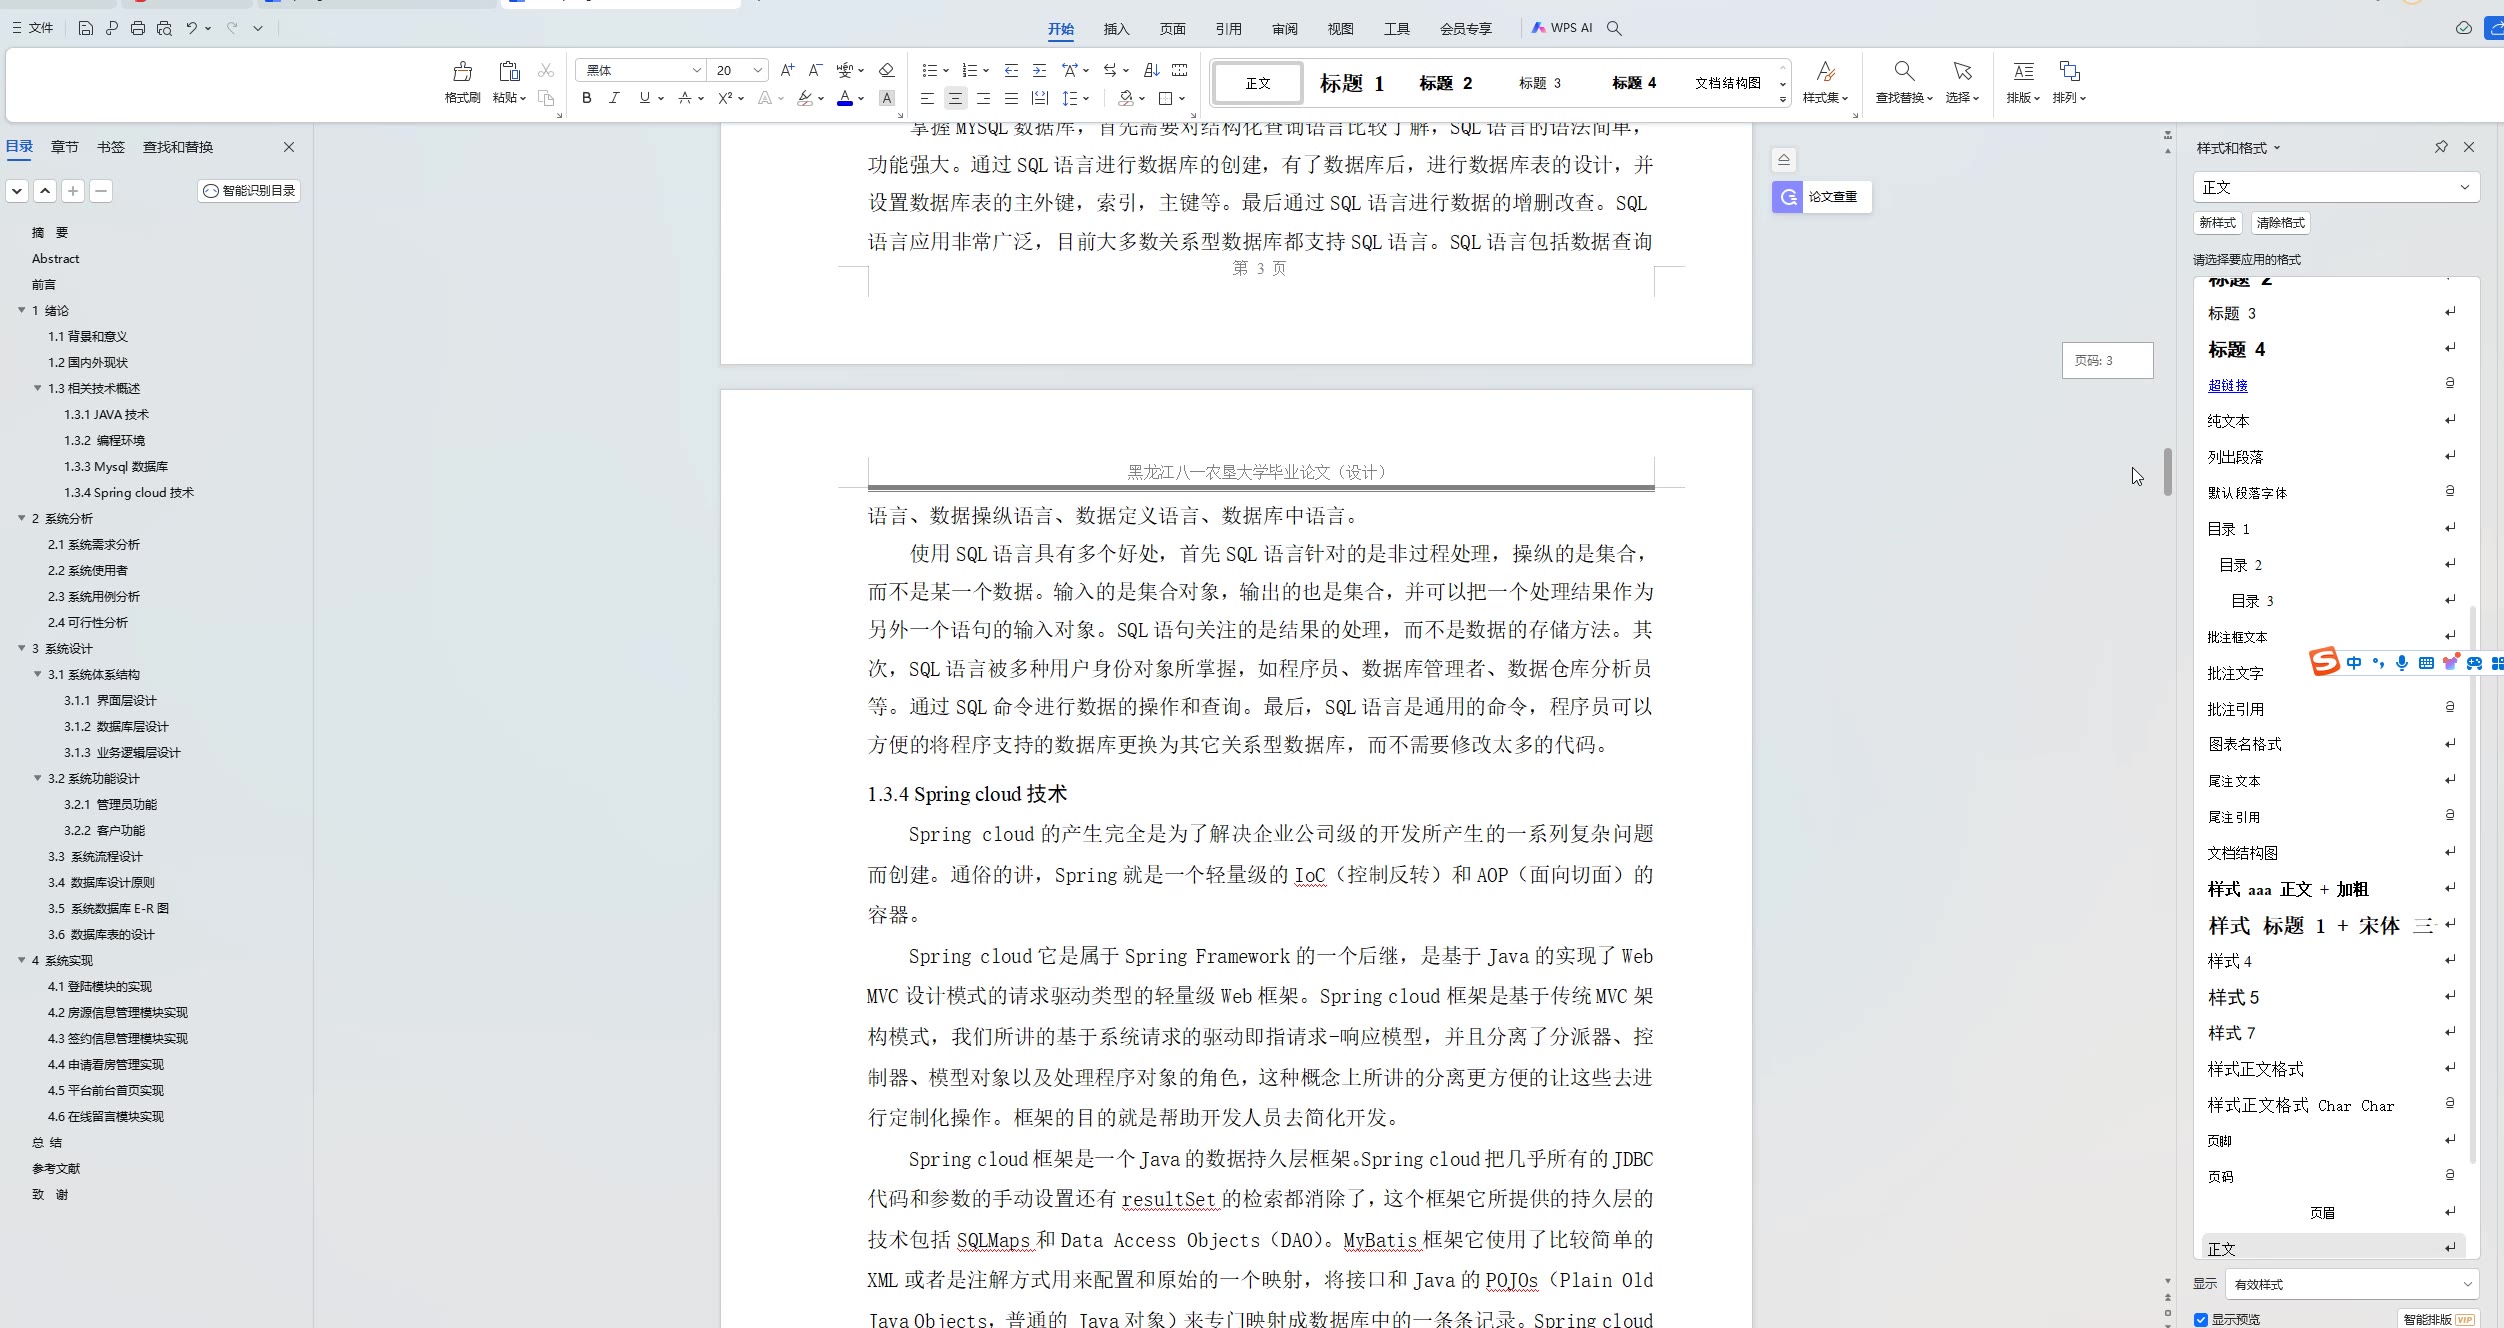Set paragraph alignment to right

tap(983, 98)
